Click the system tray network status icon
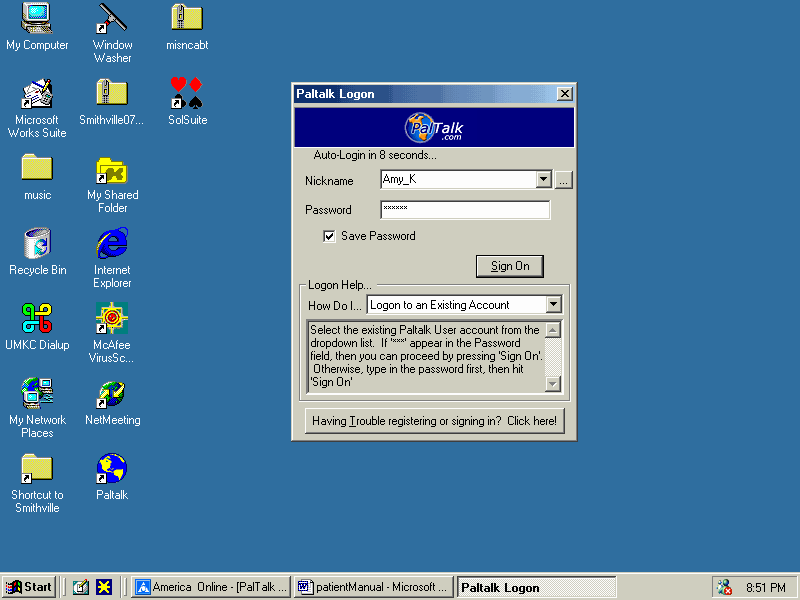Screen dimensions: 800x600 (724, 587)
